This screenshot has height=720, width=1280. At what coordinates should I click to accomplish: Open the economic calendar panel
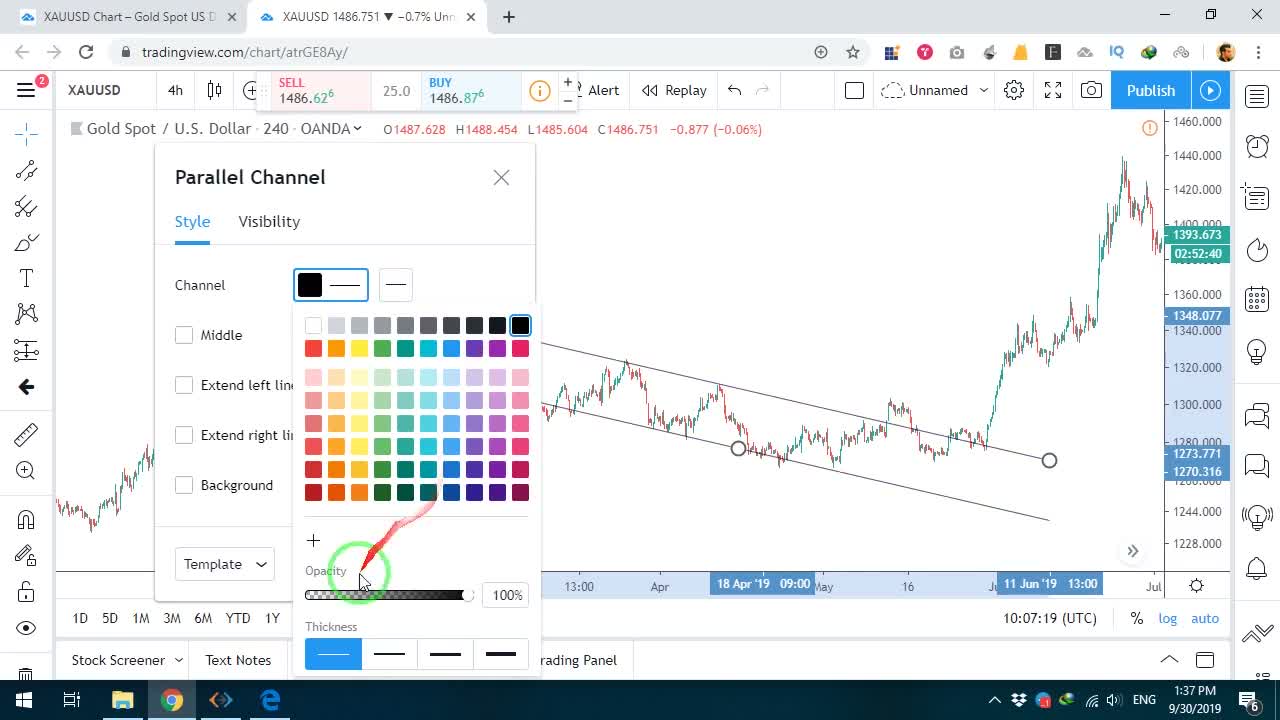click(x=1257, y=299)
